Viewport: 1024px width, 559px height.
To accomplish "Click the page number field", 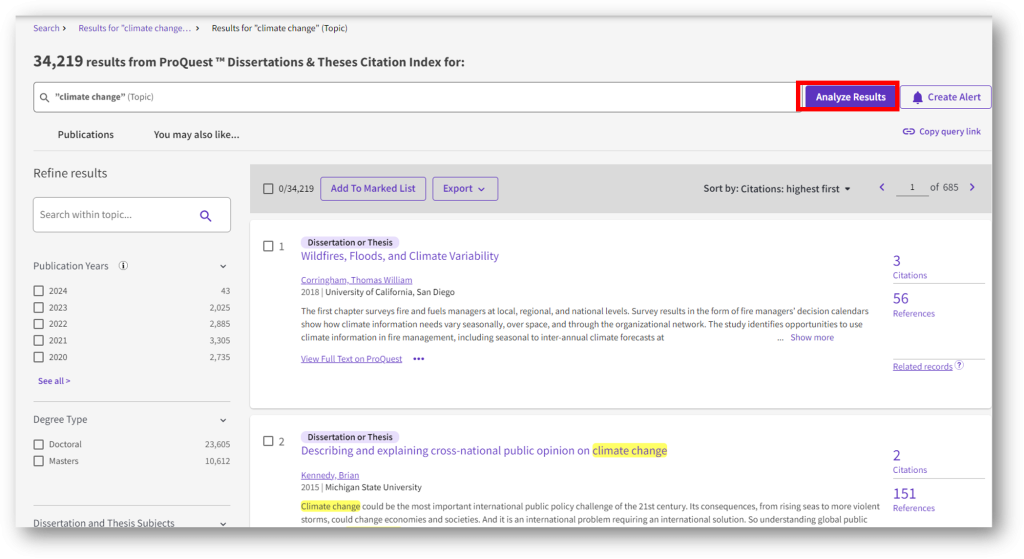I will click(912, 187).
